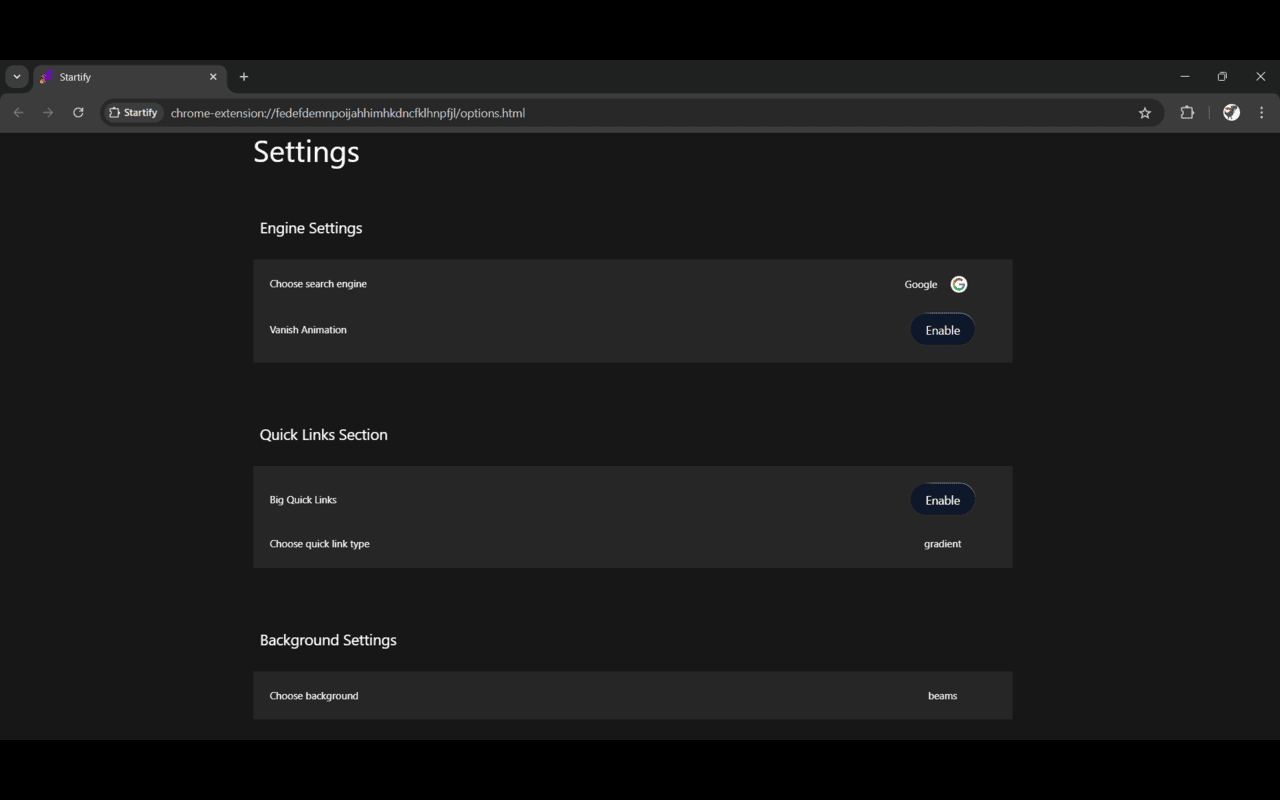Restore down the Chrome window
The height and width of the screenshot is (800, 1280).
[1222, 77]
